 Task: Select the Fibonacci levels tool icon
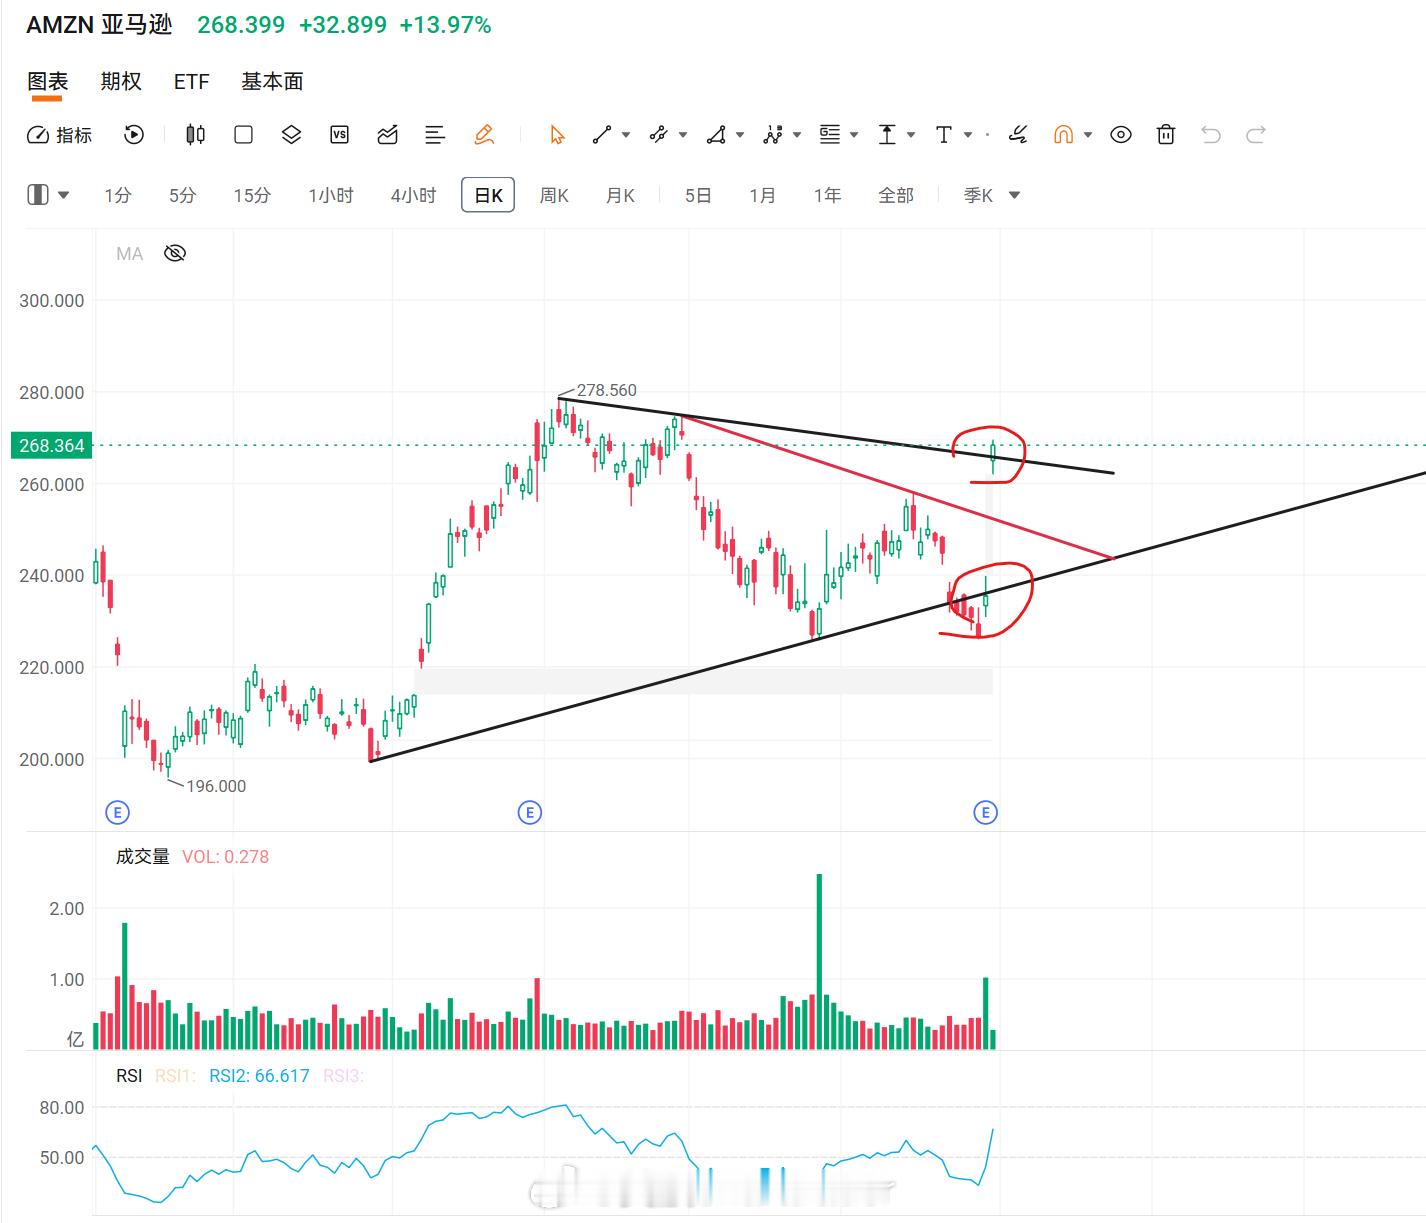pos(830,135)
